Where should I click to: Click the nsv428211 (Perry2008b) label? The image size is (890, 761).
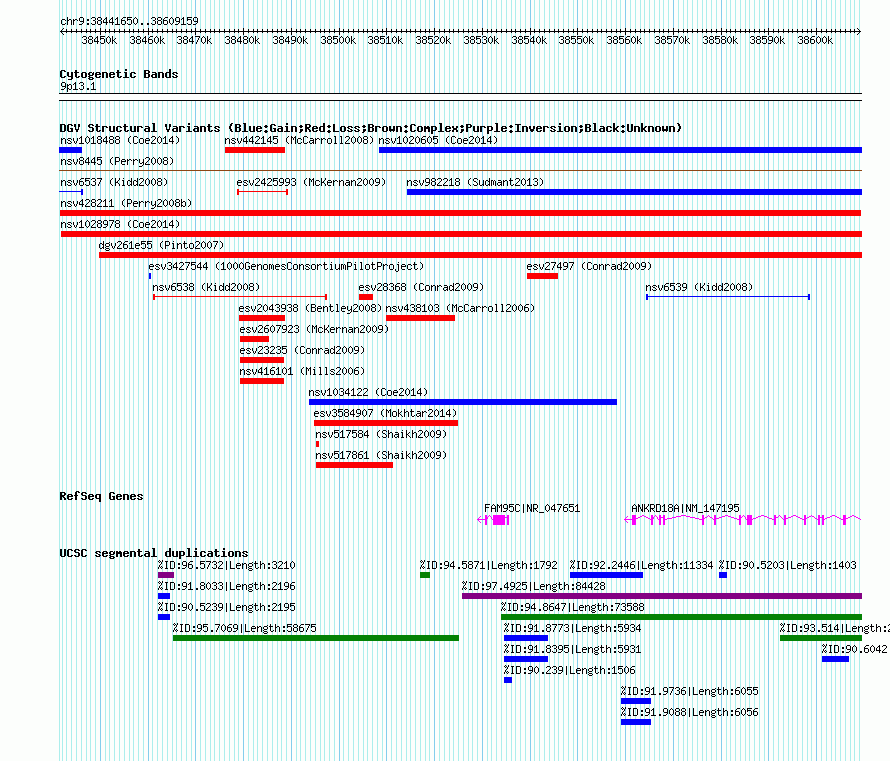[126, 203]
